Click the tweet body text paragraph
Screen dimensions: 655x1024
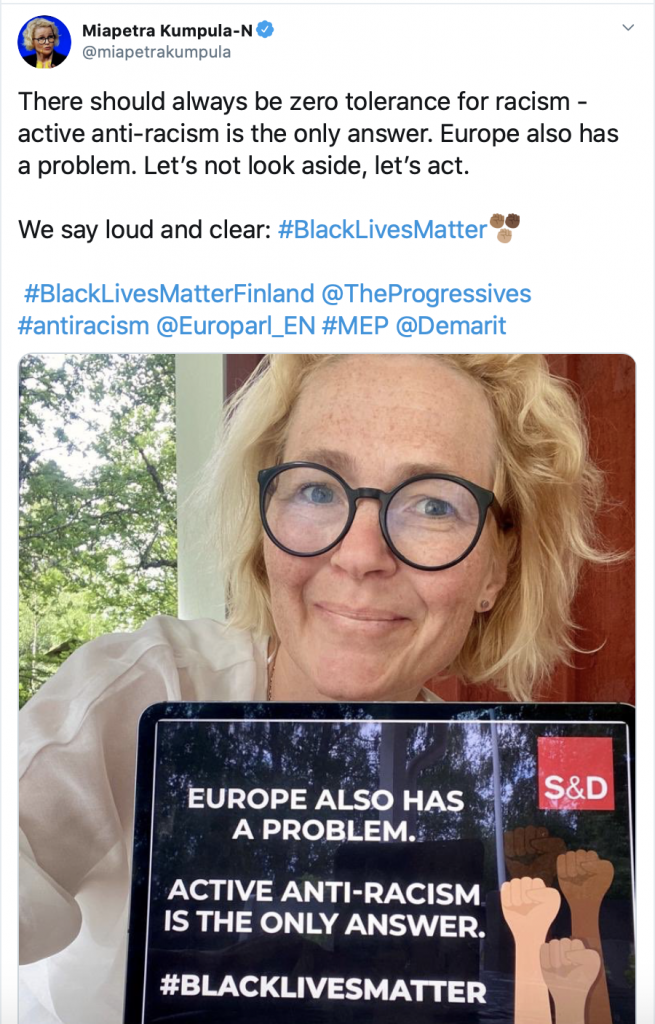[x=318, y=134]
